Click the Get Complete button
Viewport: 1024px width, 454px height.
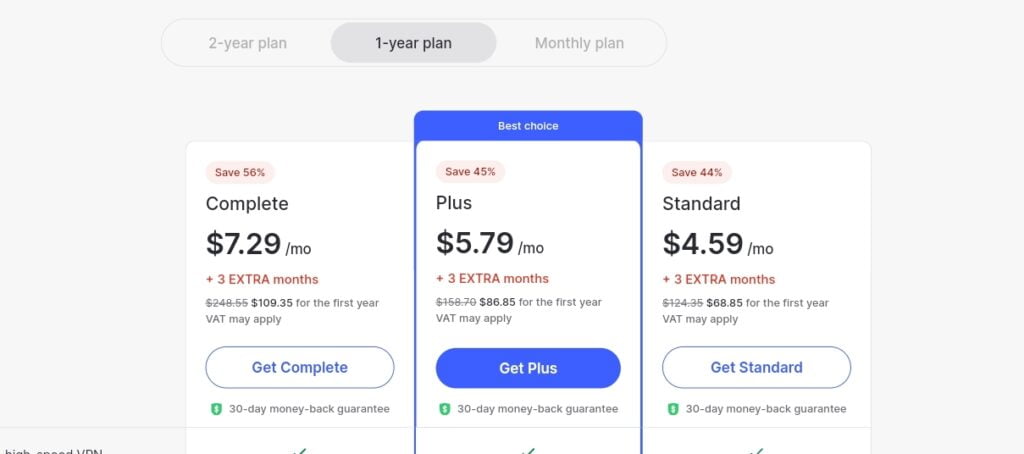click(x=300, y=368)
